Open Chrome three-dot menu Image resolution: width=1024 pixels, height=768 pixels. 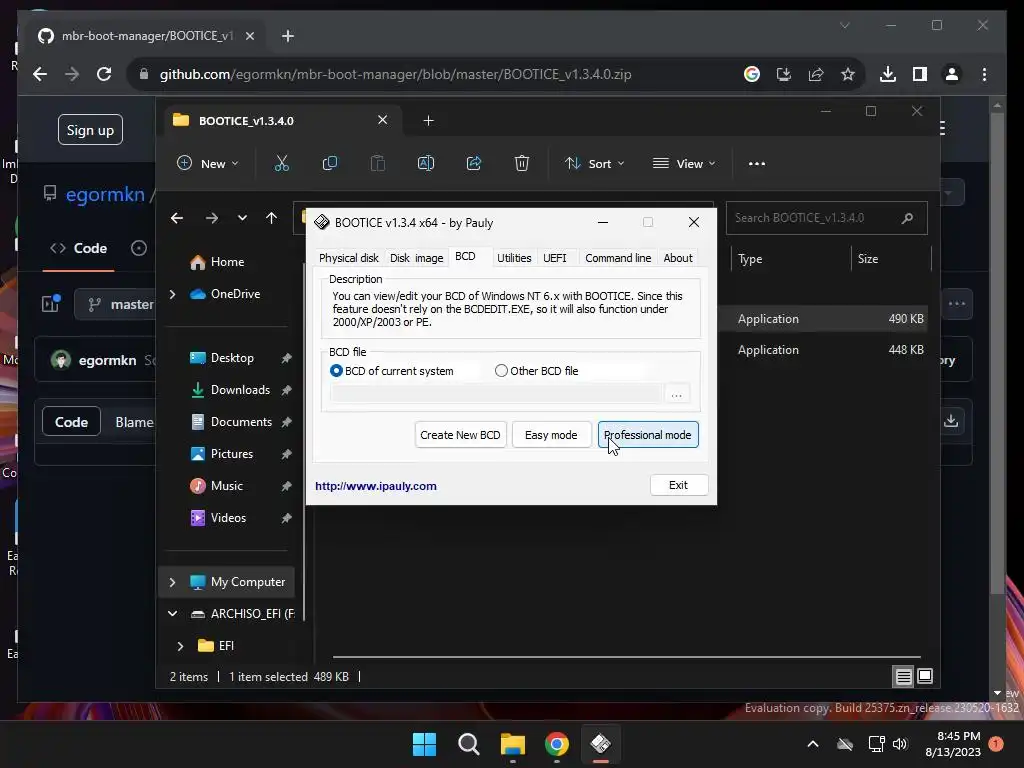(984, 74)
